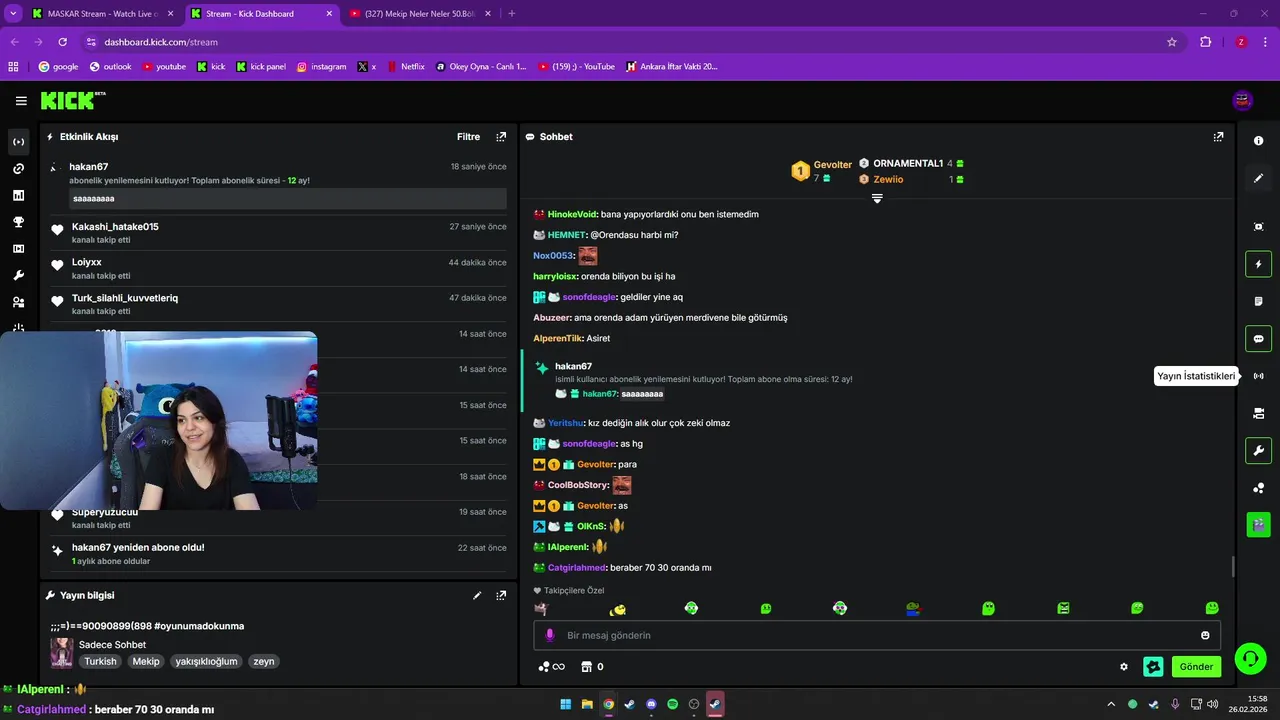This screenshot has width=1280, height=720.
Task: Click the pencil edit icon in right toolbar
Action: [1258, 178]
